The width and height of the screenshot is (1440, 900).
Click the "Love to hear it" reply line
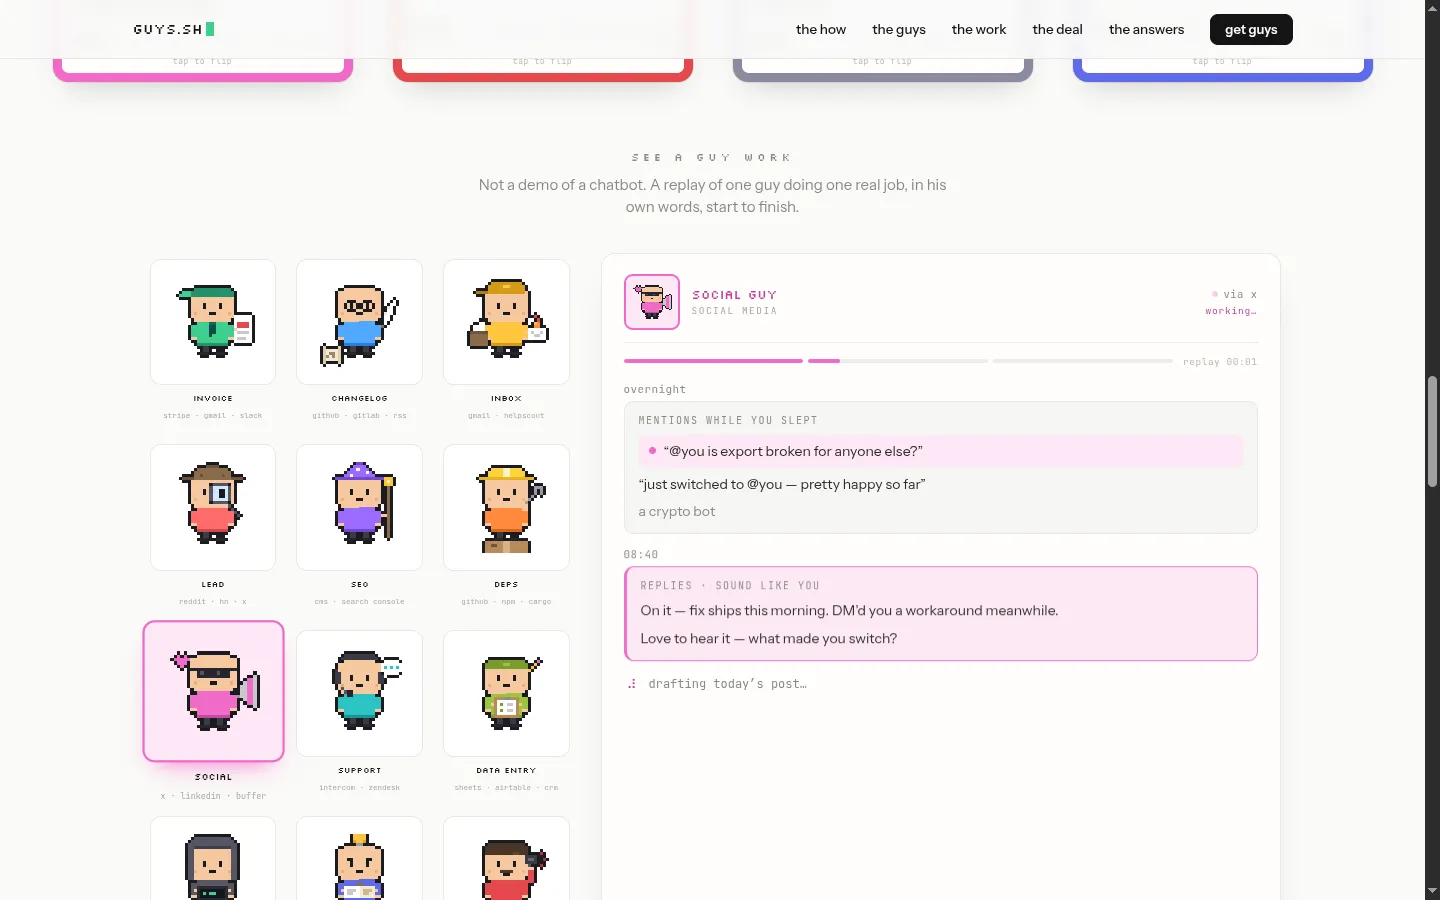769,639
